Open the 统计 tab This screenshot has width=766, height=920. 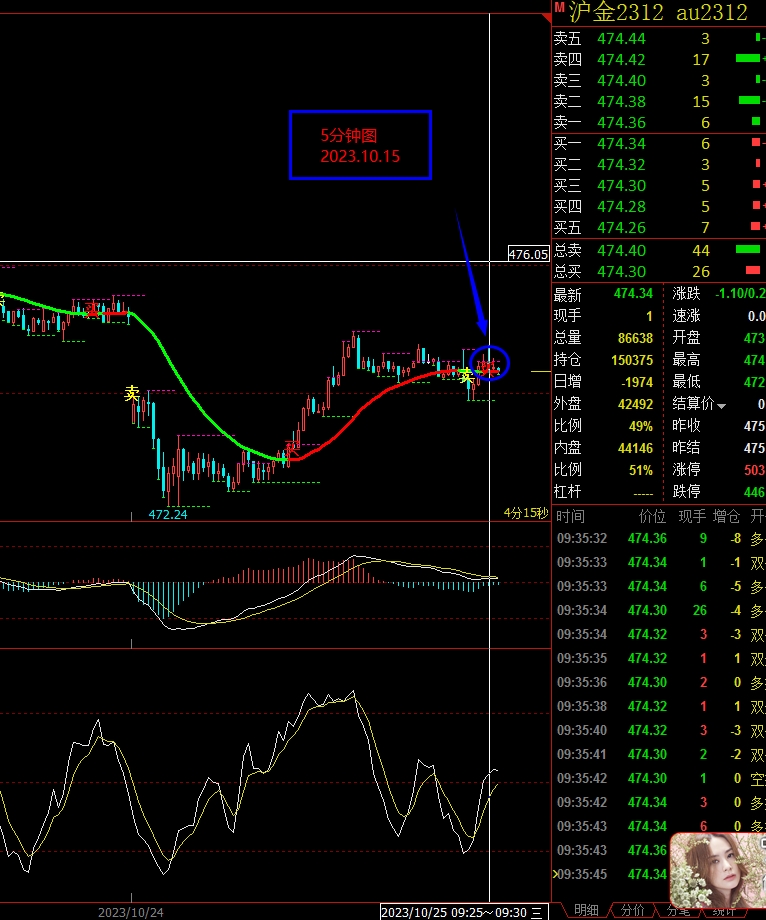723,911
